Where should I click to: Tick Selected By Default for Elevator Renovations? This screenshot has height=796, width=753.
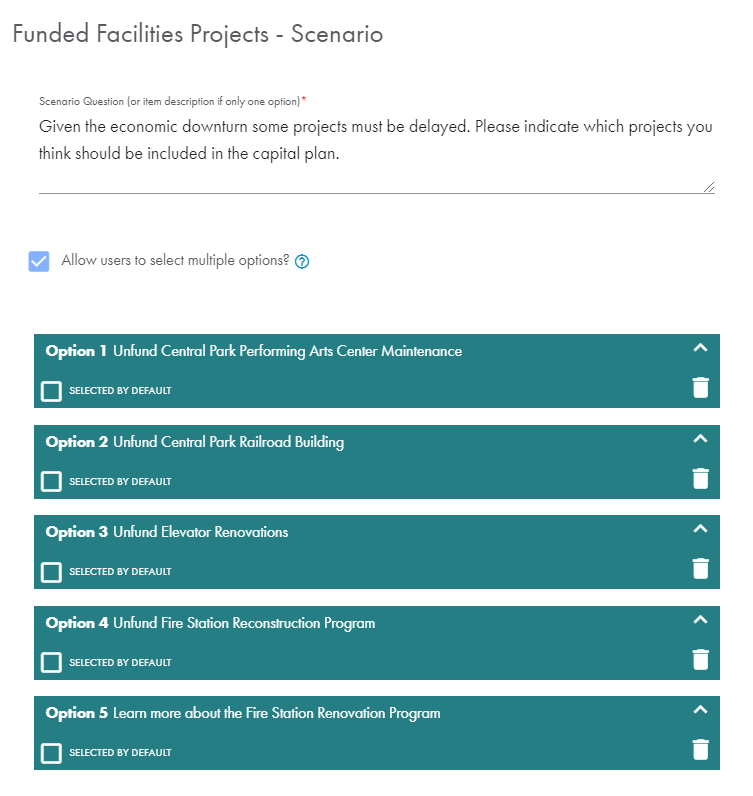tap(51, 572)
